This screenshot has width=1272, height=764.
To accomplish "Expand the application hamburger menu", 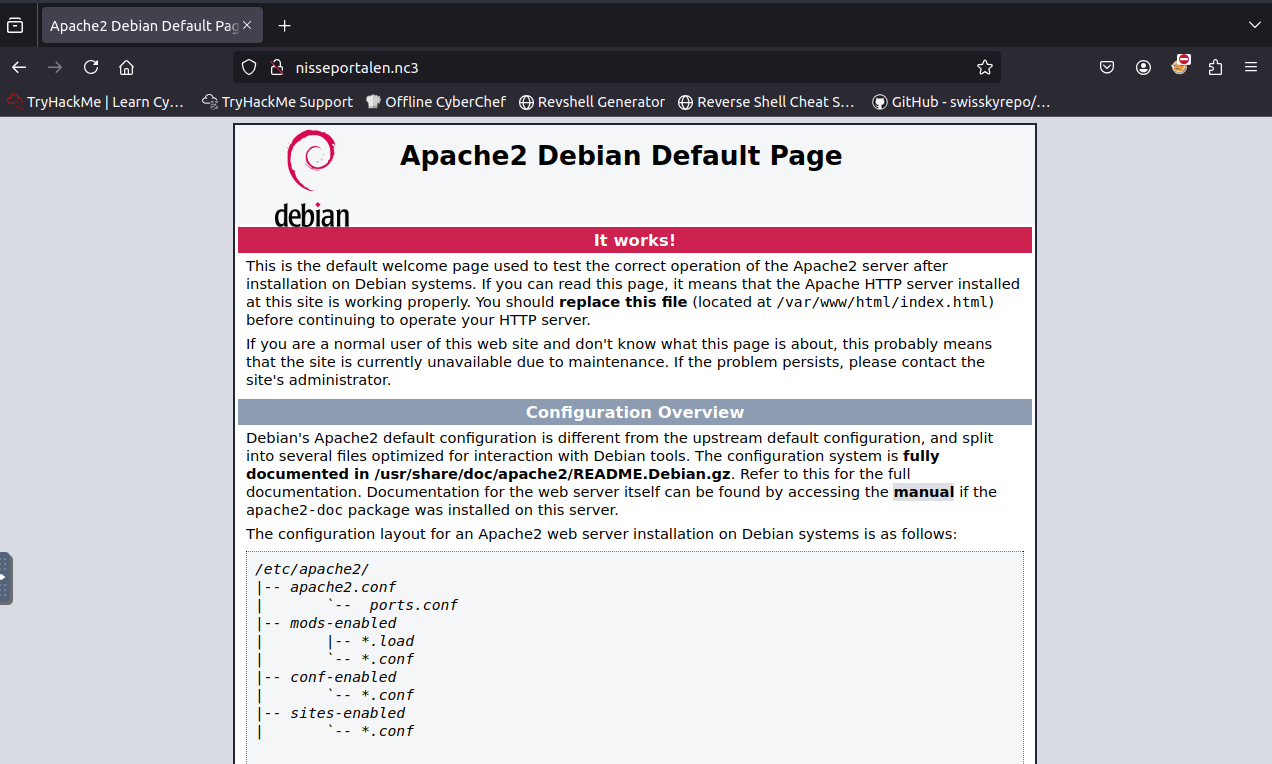I will click(x=1250, y=67).
